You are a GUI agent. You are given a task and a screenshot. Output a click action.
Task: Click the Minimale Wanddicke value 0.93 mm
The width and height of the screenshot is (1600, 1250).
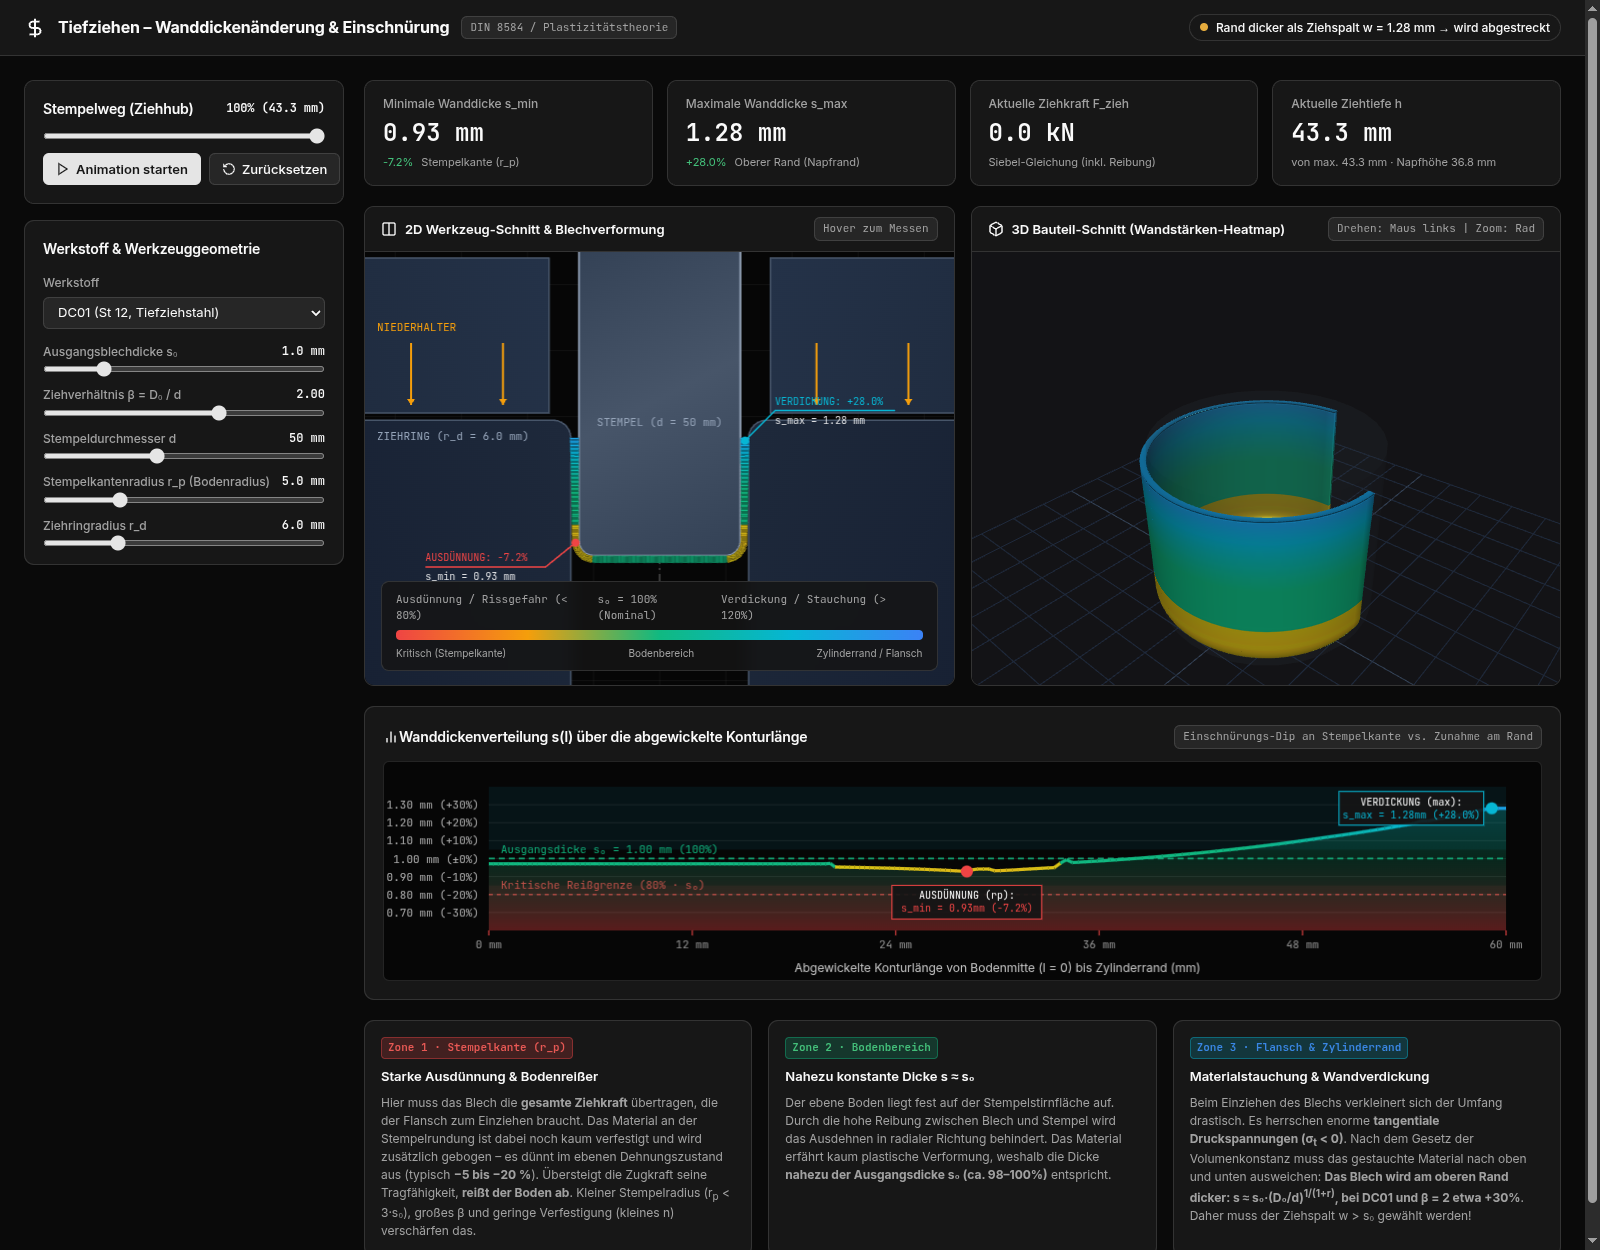tap(433, 133)
